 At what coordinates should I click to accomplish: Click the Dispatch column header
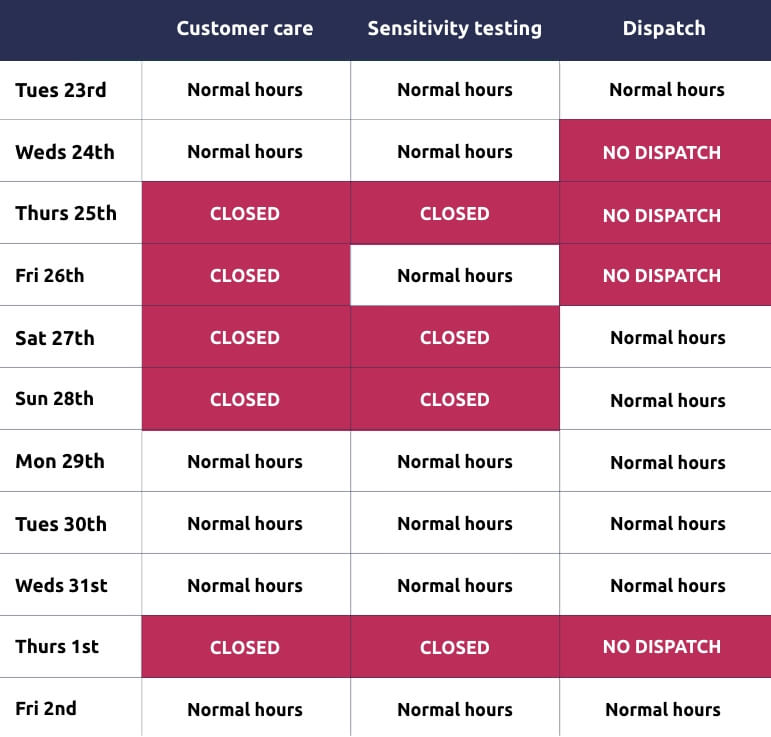tap(664, 29)
